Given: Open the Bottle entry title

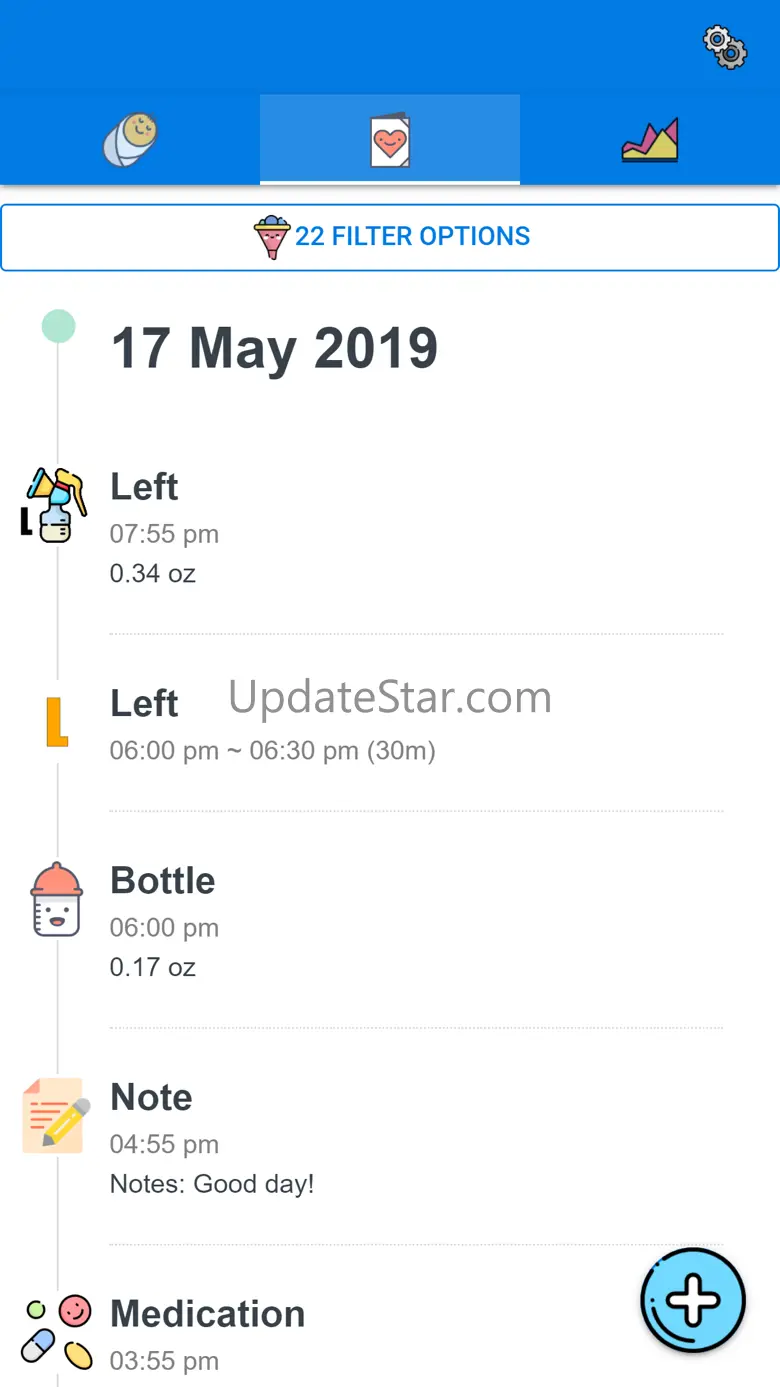Looking at the screenshot, I should tap(163, 881).
